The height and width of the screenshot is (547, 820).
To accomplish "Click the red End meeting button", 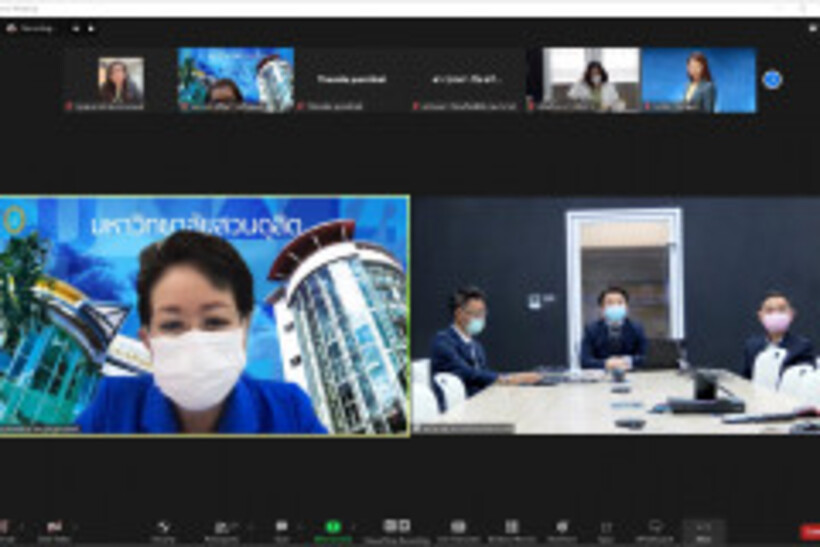I will pos(810,531).
